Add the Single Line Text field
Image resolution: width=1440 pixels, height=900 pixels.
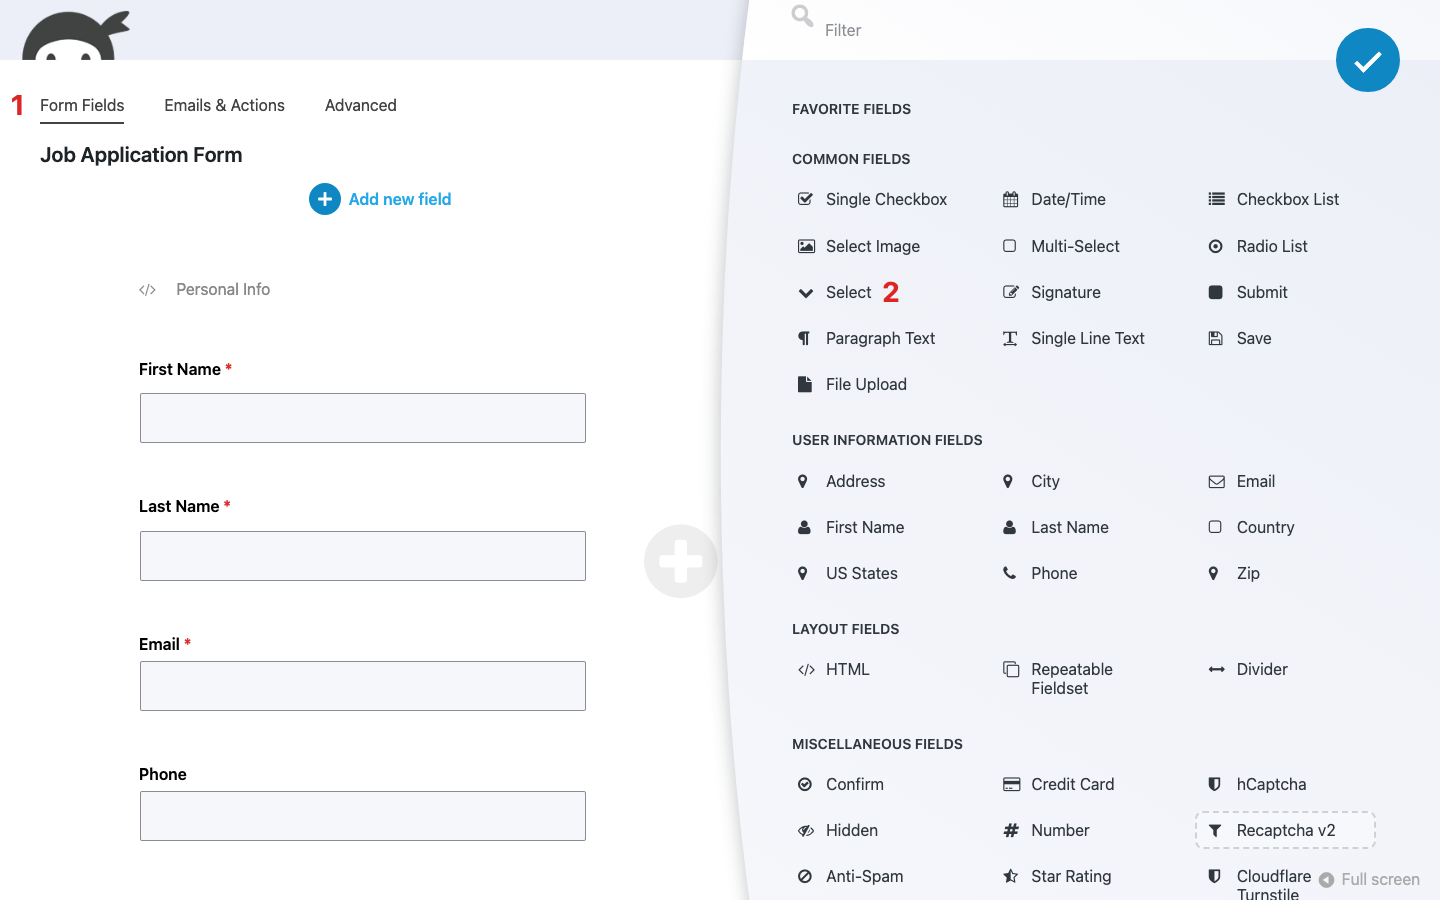(x=1073, y=338)
